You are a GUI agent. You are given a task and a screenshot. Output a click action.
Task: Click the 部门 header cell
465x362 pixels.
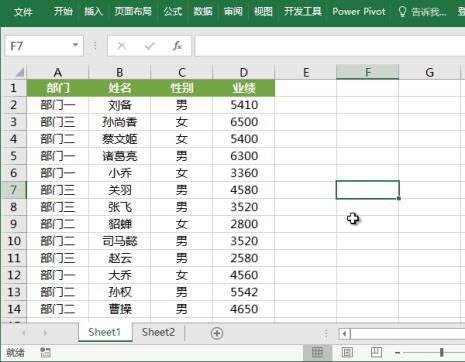point(58,88)
